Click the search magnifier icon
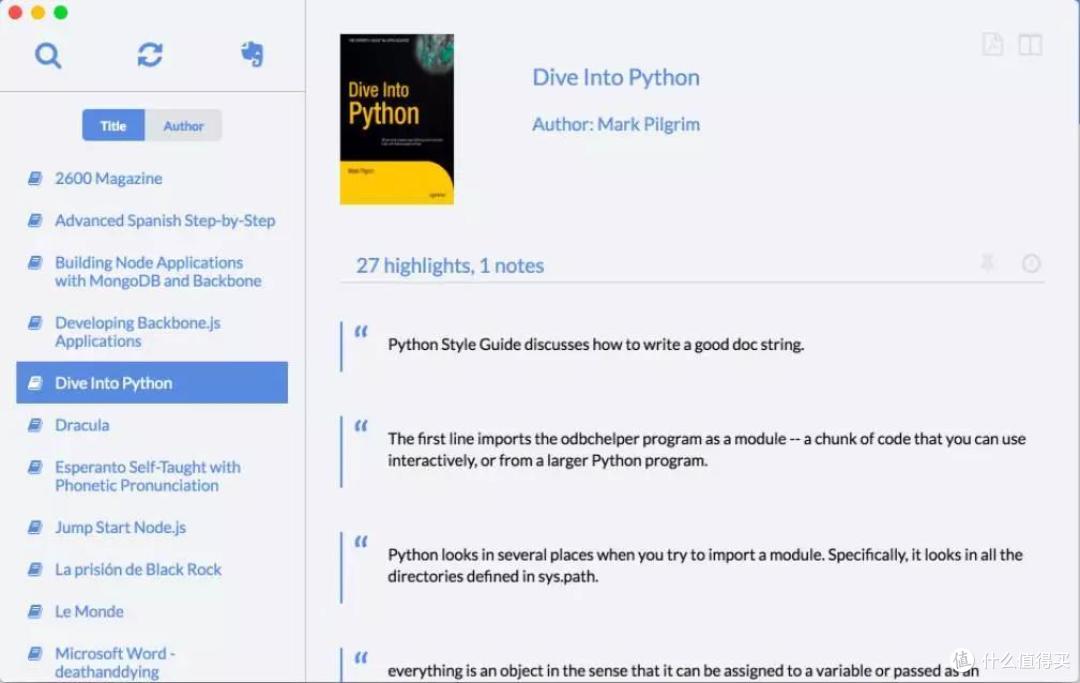 pyautogui.click(x=48, y=55)
